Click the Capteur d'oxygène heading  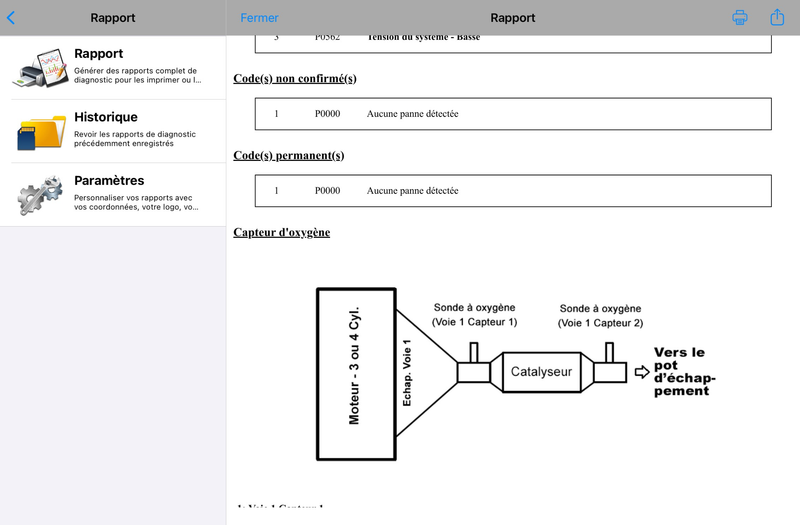(281, 233)
